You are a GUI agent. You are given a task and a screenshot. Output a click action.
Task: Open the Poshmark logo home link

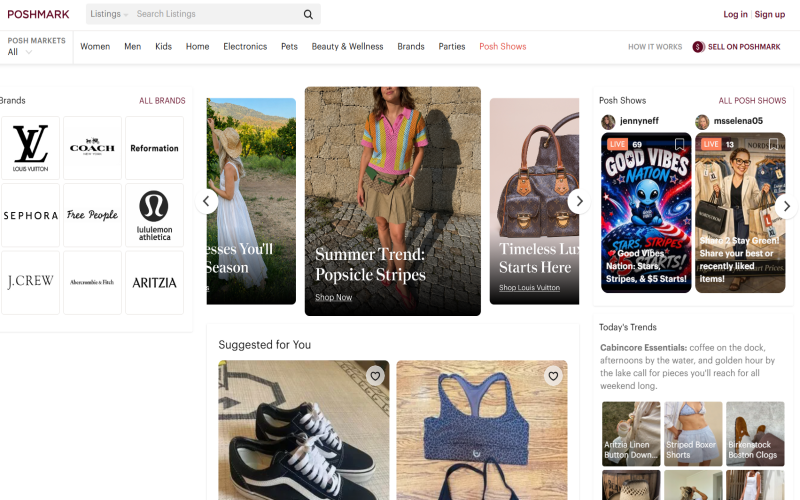tap(38, 14)
